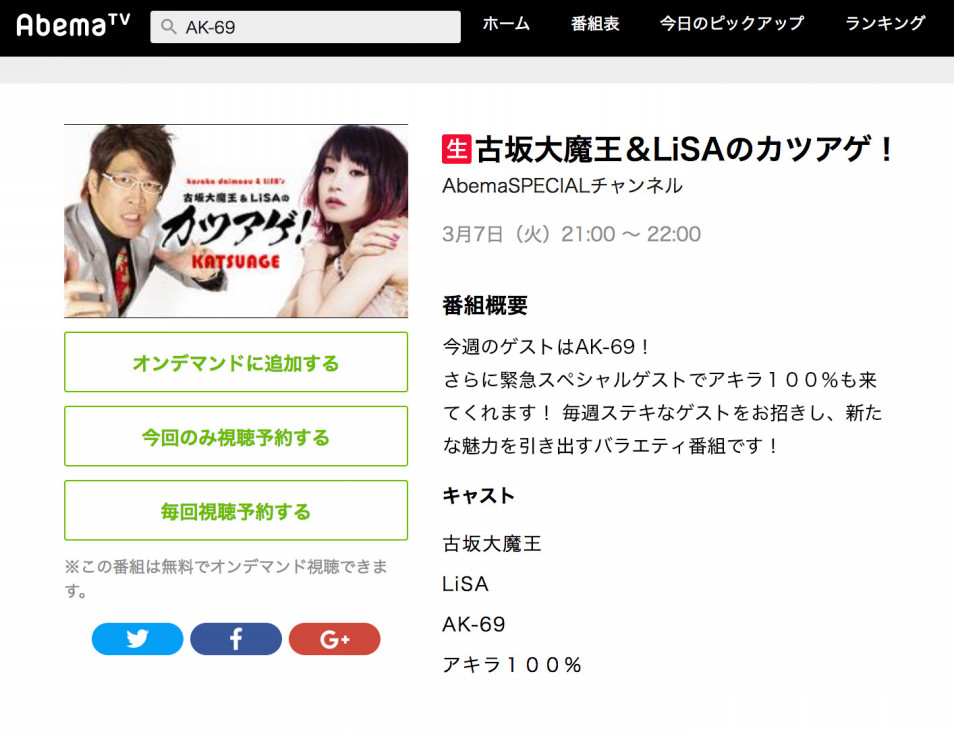Click the red 生 live badge
Image resolution: width=954 pixels, height=732 pixels.
point(456,149)
